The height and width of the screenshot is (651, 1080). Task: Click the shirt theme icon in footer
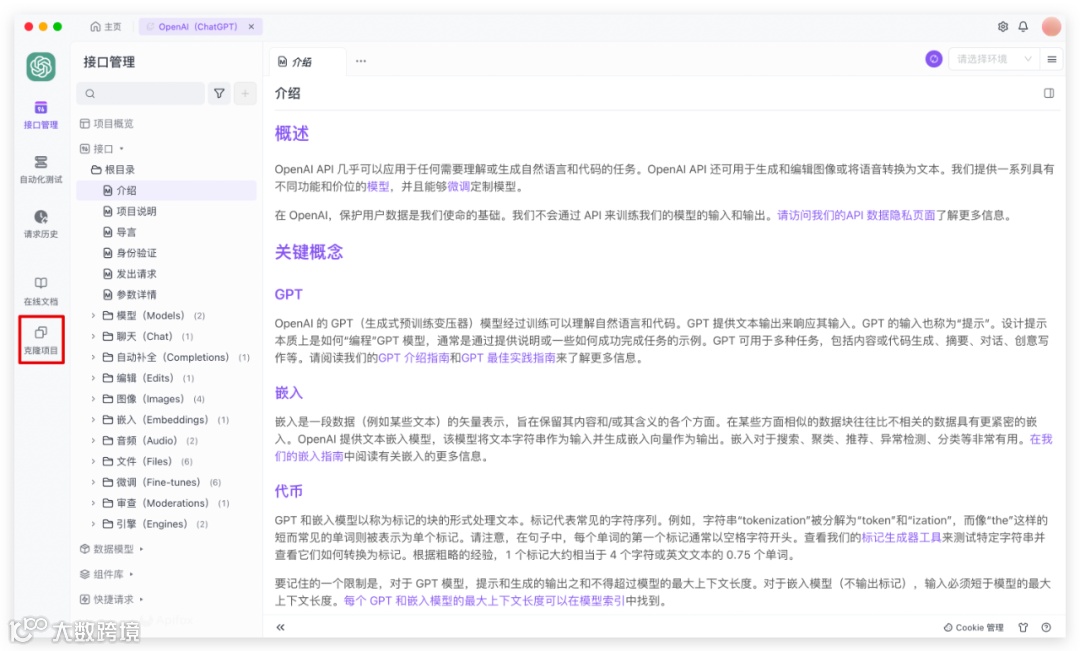1023,628
